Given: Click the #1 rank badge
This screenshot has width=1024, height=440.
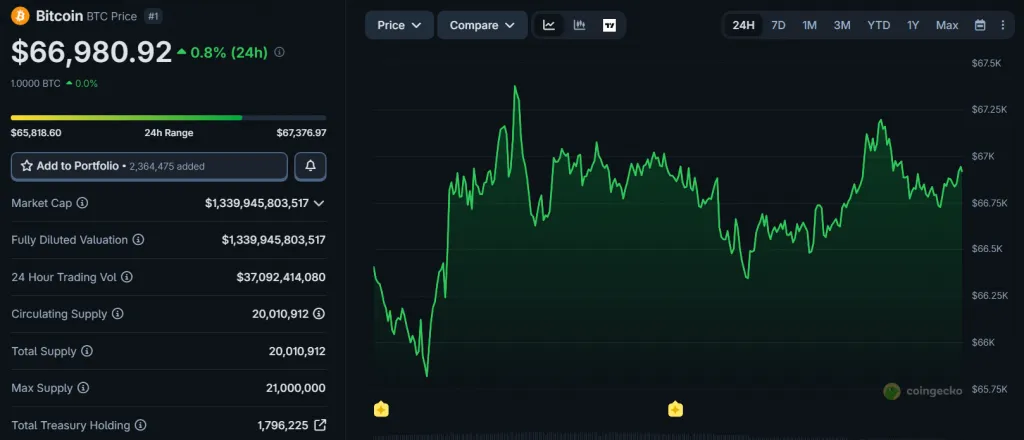Looking at the screenshot, I should 153,16.
